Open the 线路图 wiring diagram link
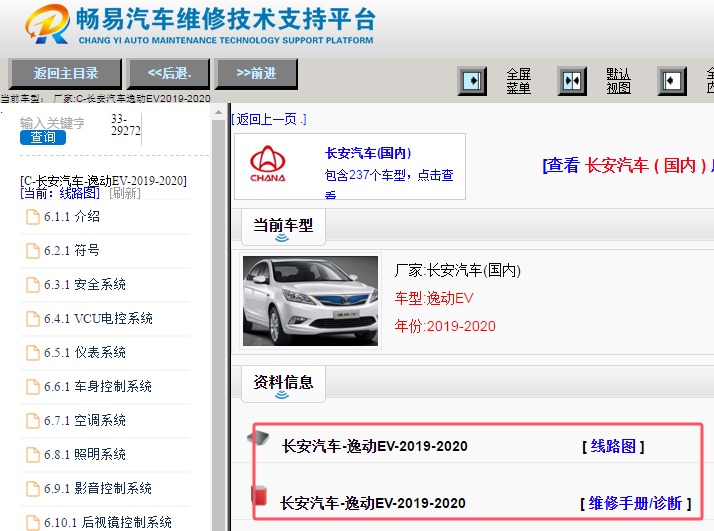The height and width of the screenshot is (531, 714). (613, 447)
